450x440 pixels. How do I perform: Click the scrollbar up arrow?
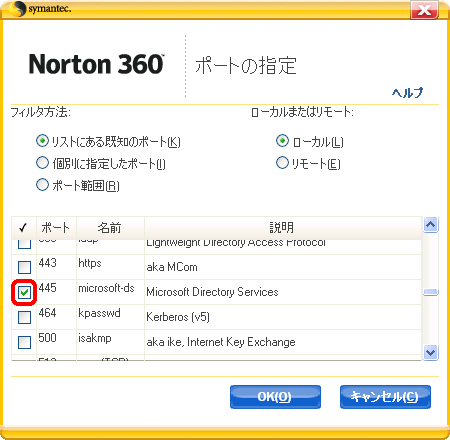(x=430, y=225)
